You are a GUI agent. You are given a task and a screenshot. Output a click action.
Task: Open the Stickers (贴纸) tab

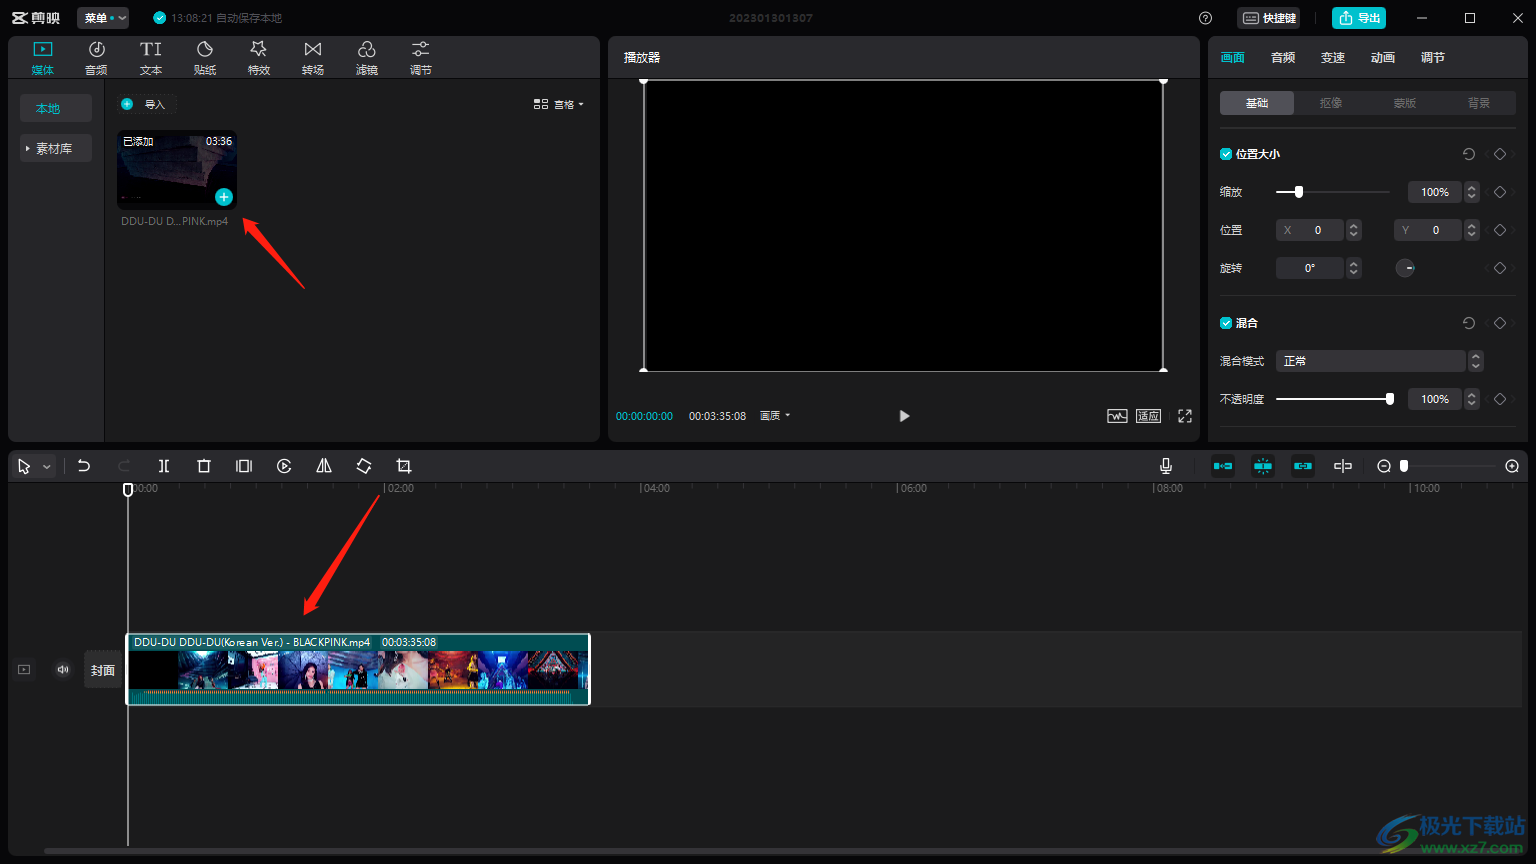pyautogui.click(x=205, y=58)
